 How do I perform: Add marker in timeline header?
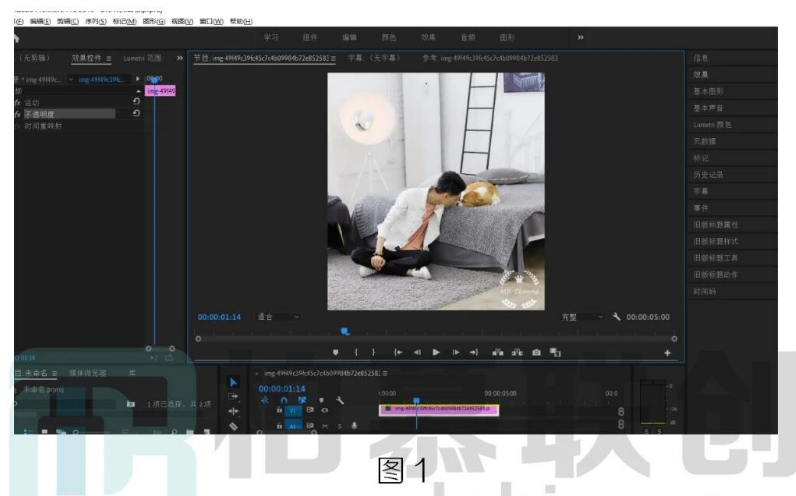[321, 401]
